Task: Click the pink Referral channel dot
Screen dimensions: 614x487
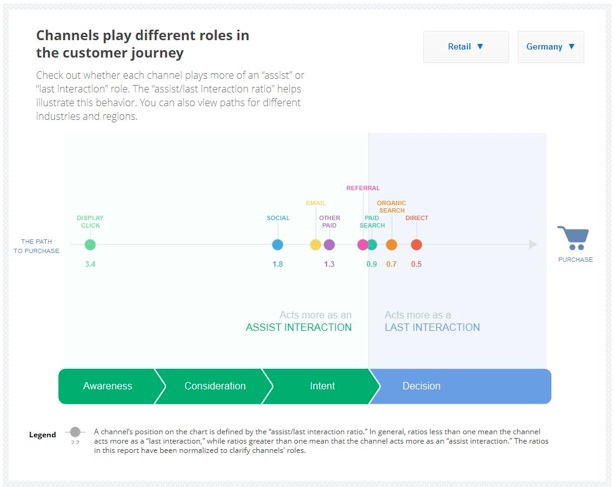Action: 362,244
